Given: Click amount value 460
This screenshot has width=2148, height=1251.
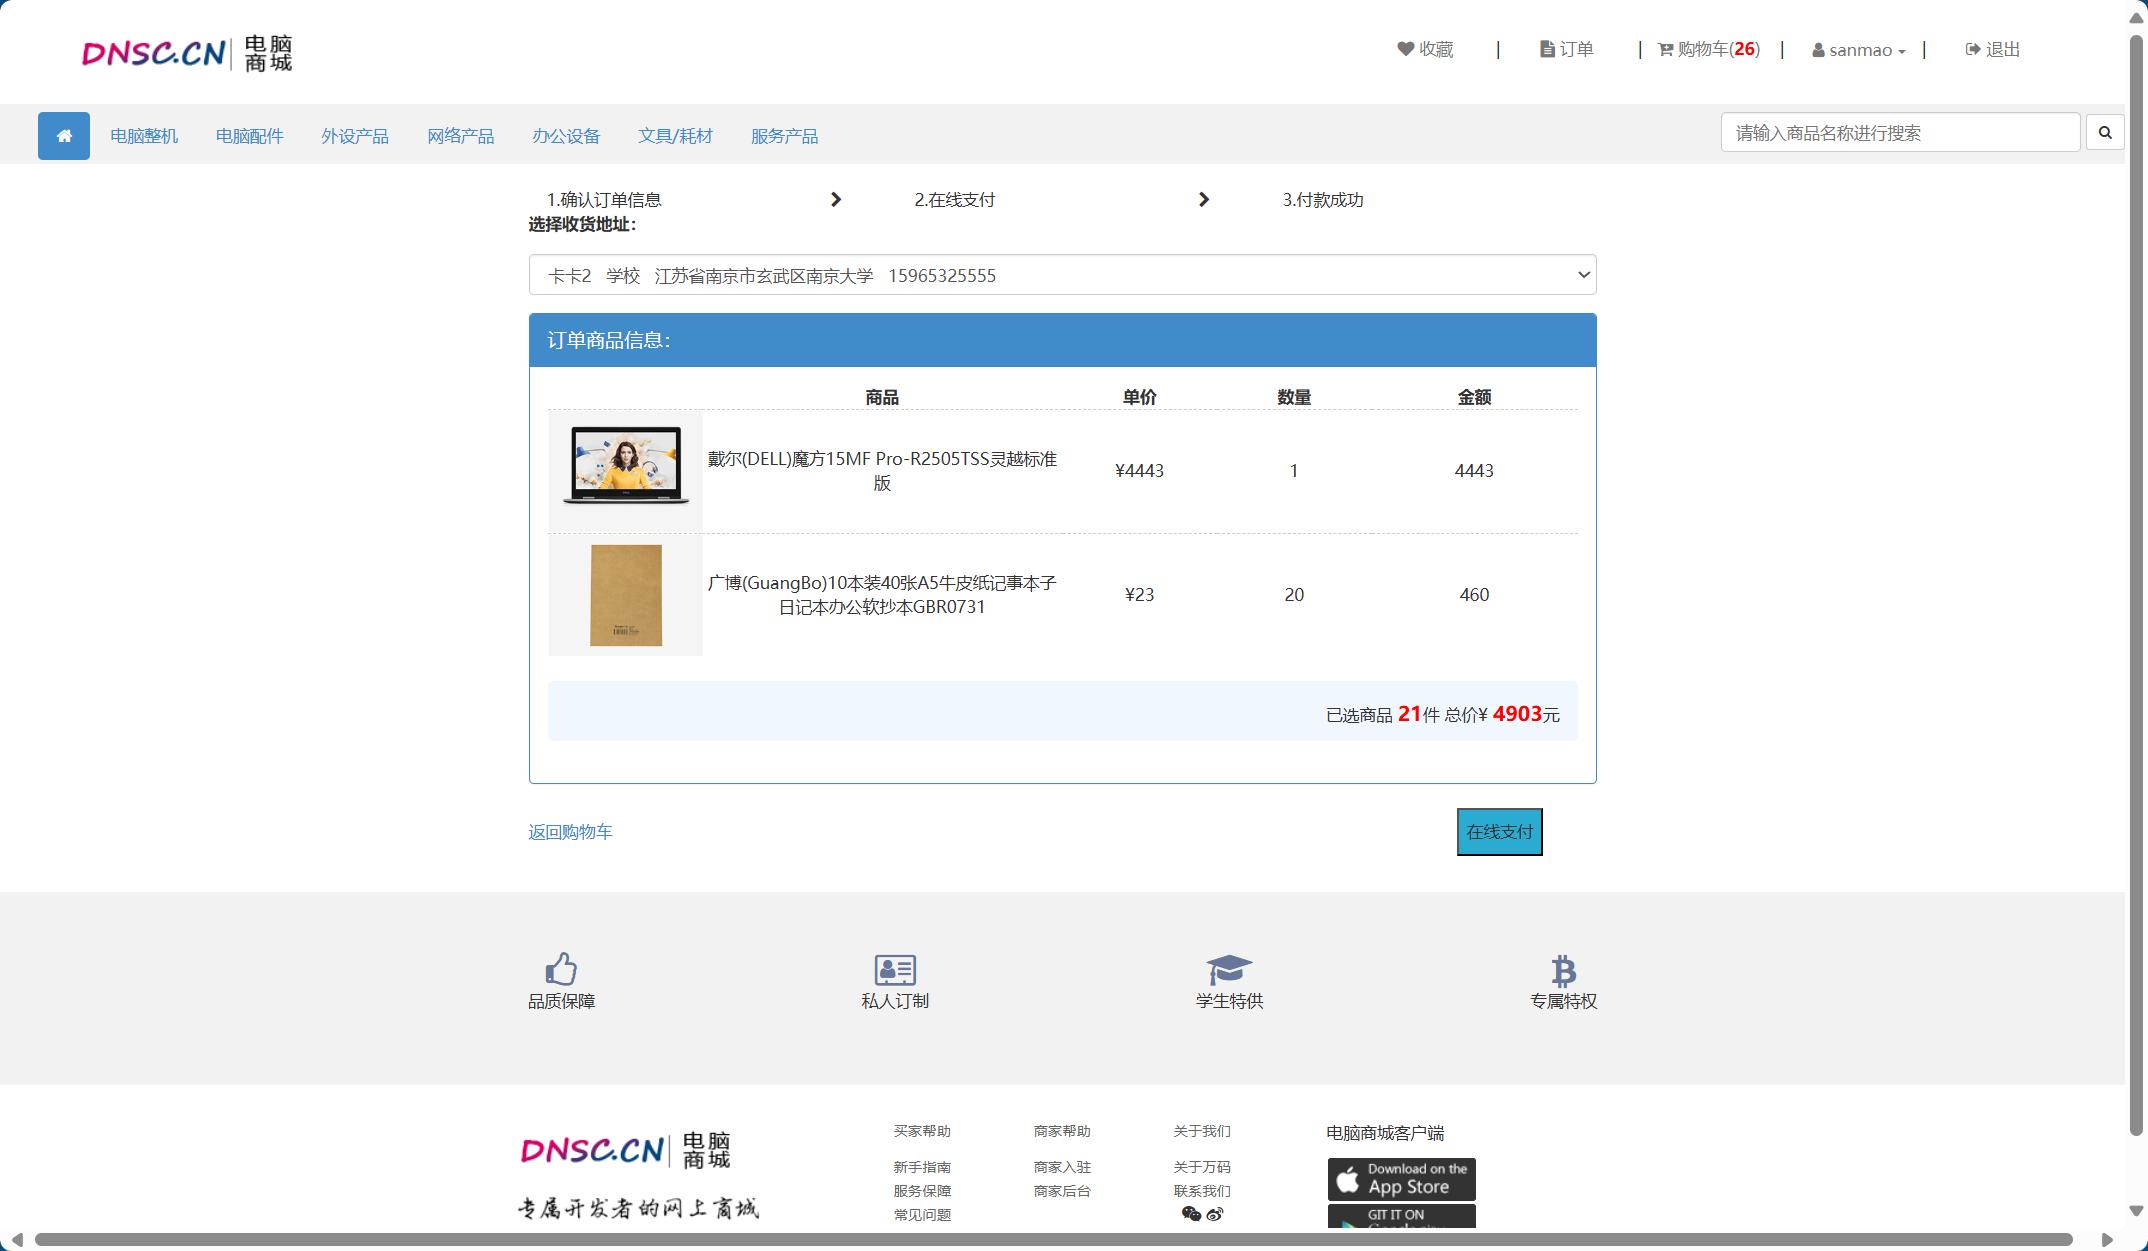Looking at the screenshot, I should click(x=1474, y=595).
